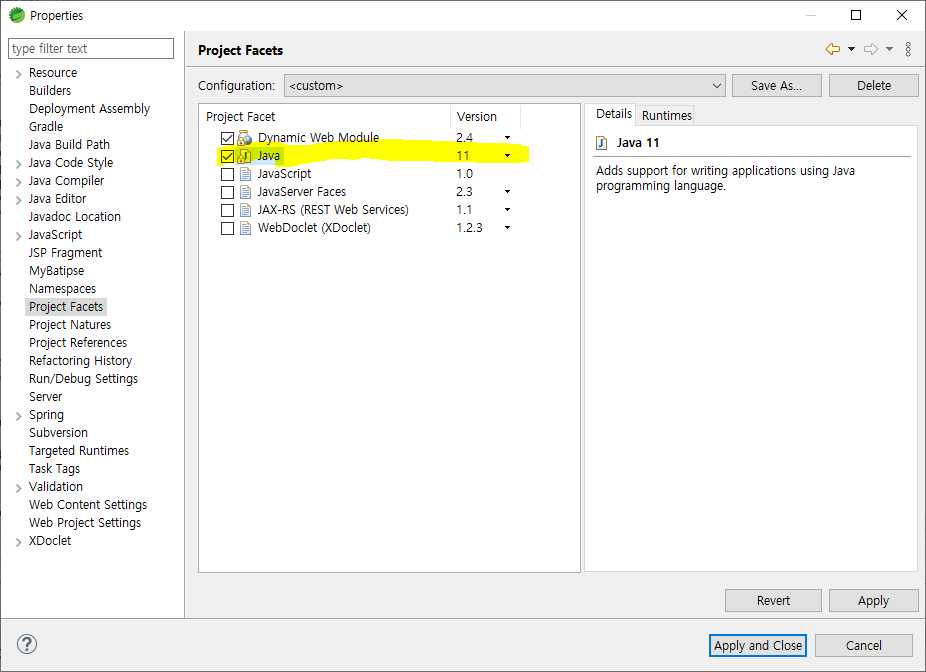
Task: Click the Revert button
Action: coord(773,601)
